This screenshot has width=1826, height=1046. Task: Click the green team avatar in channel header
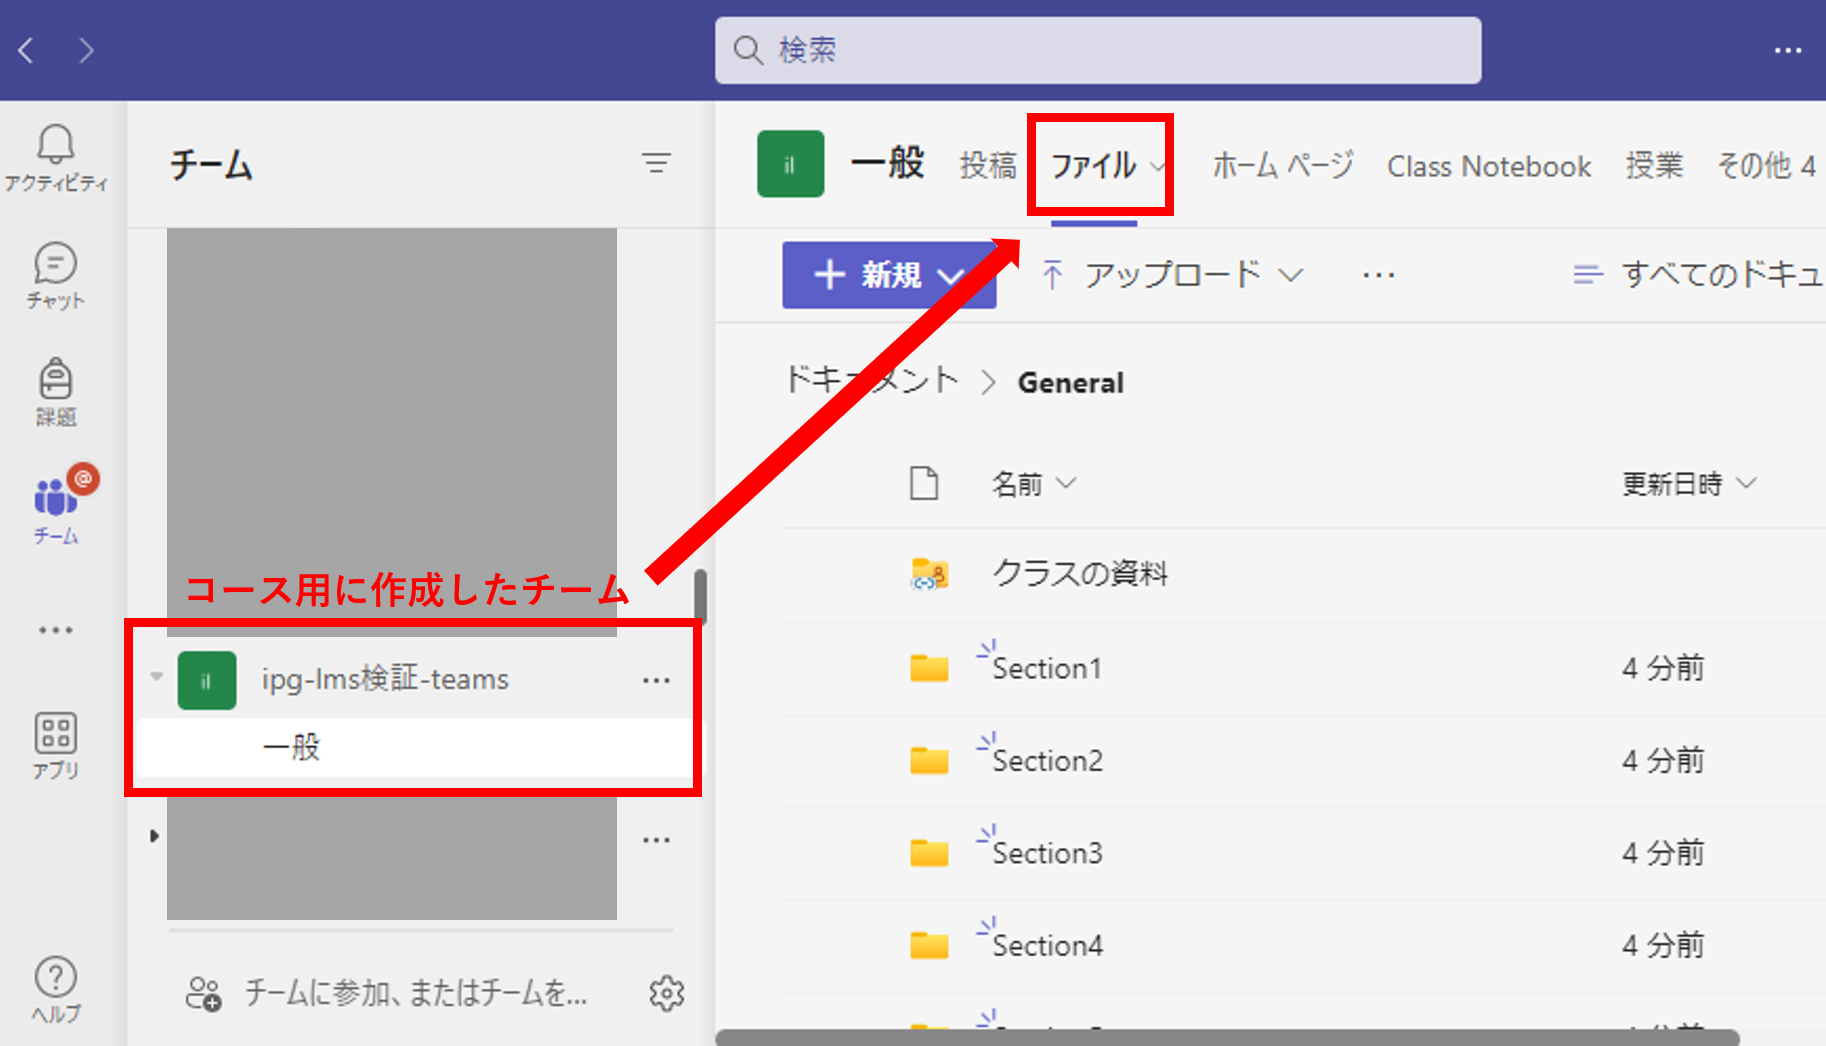(790, 164)
